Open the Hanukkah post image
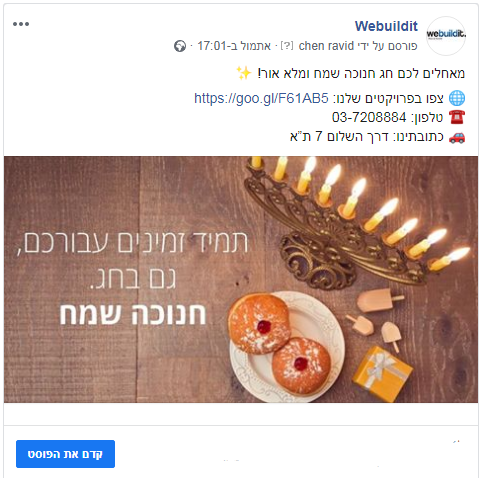This screenshot has height=479, width=479. (241, 279)
